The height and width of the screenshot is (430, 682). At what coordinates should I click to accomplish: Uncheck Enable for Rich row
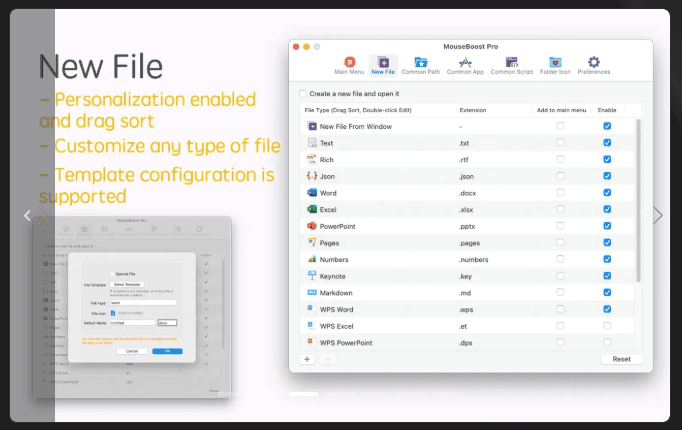point(607,159)
